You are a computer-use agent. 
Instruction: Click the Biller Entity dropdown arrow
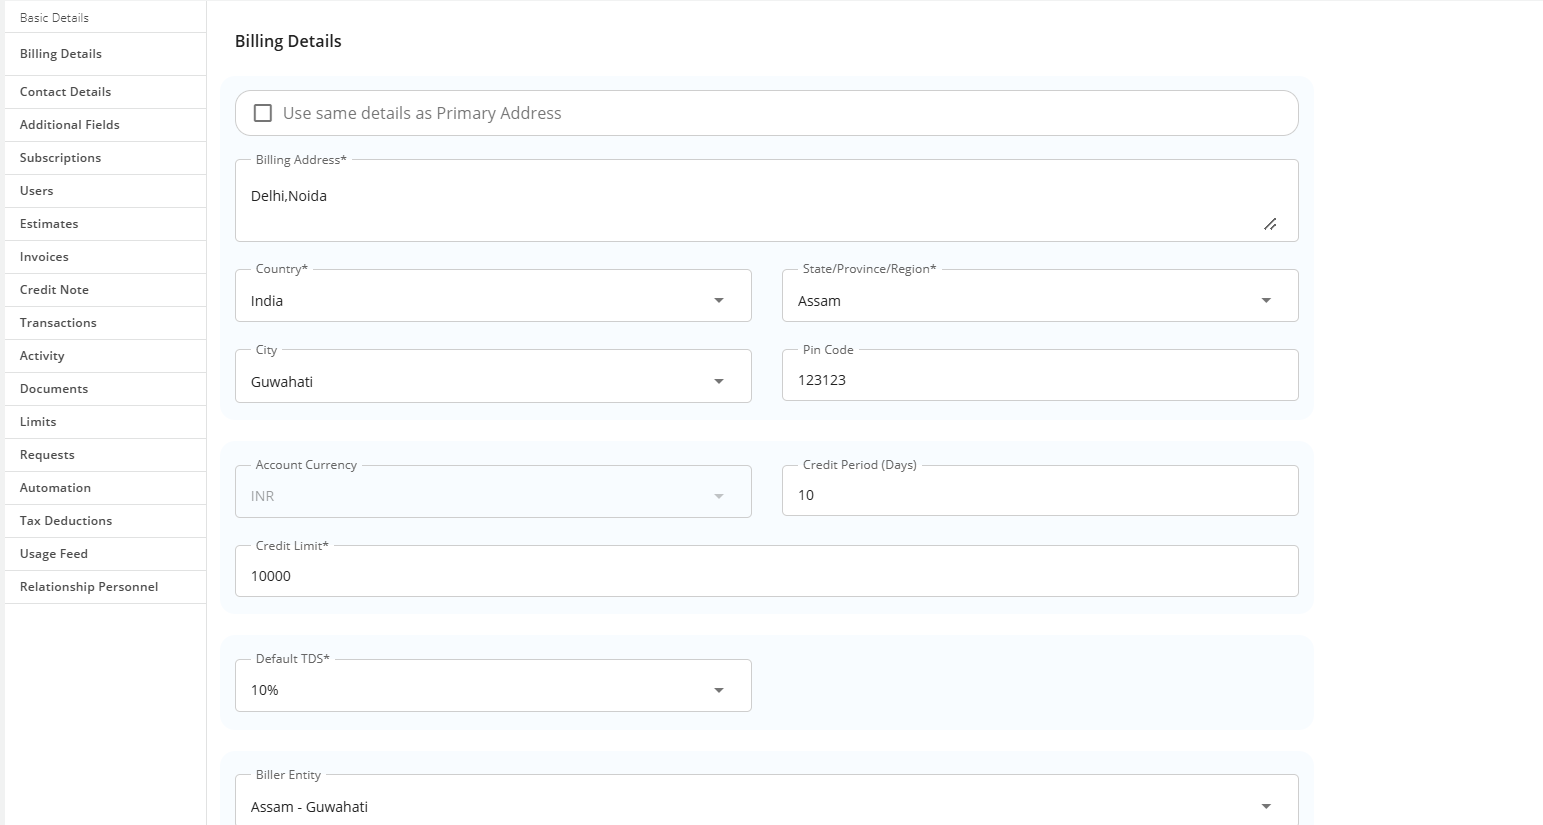click(x=1265, y=806)
